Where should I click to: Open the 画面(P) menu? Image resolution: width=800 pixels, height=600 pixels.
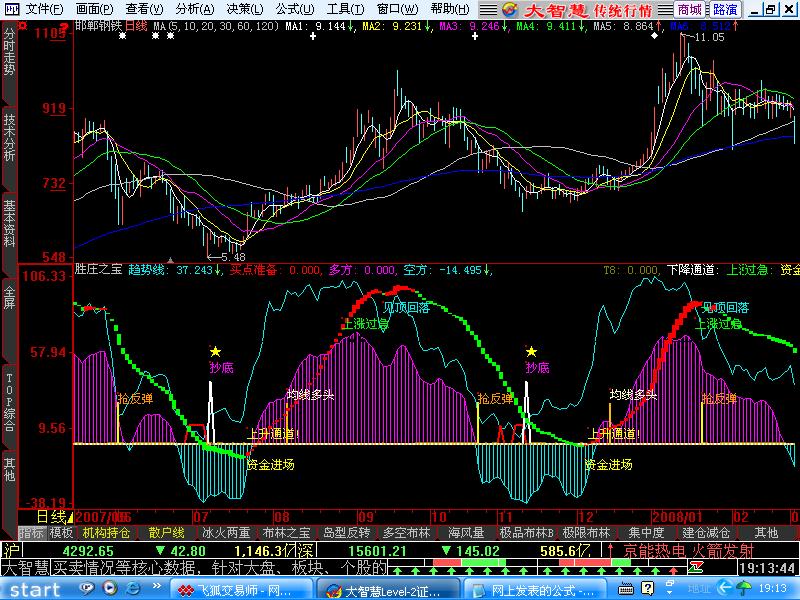(x=94, y=9)
